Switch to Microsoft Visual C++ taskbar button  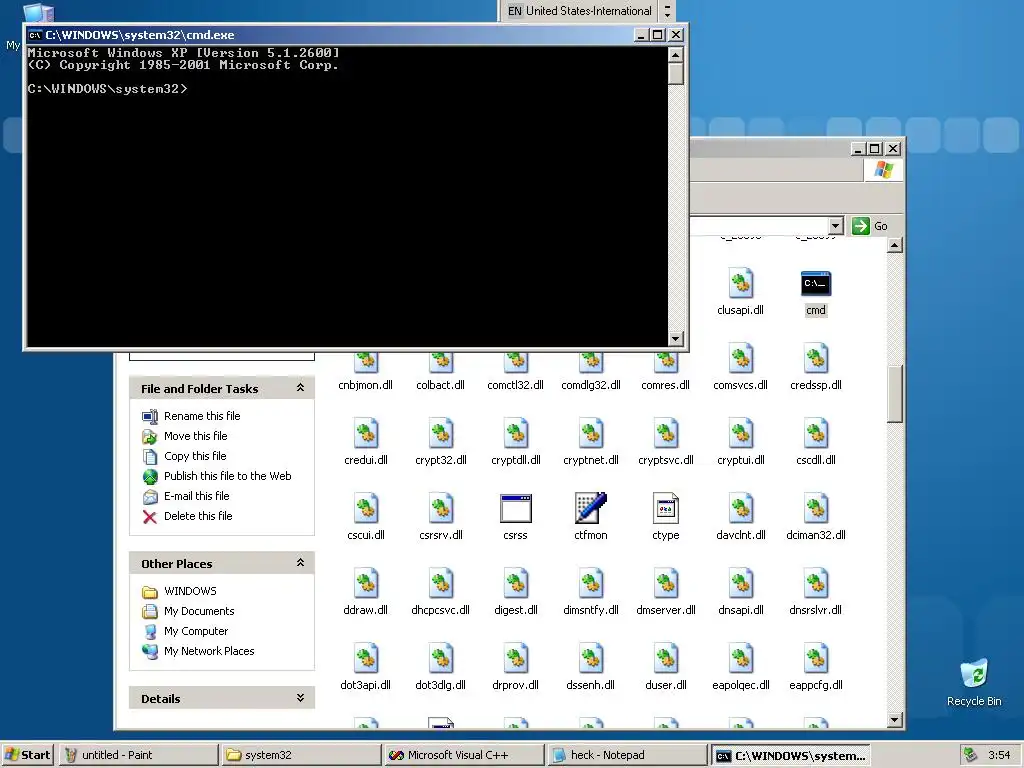click(464, 755)
